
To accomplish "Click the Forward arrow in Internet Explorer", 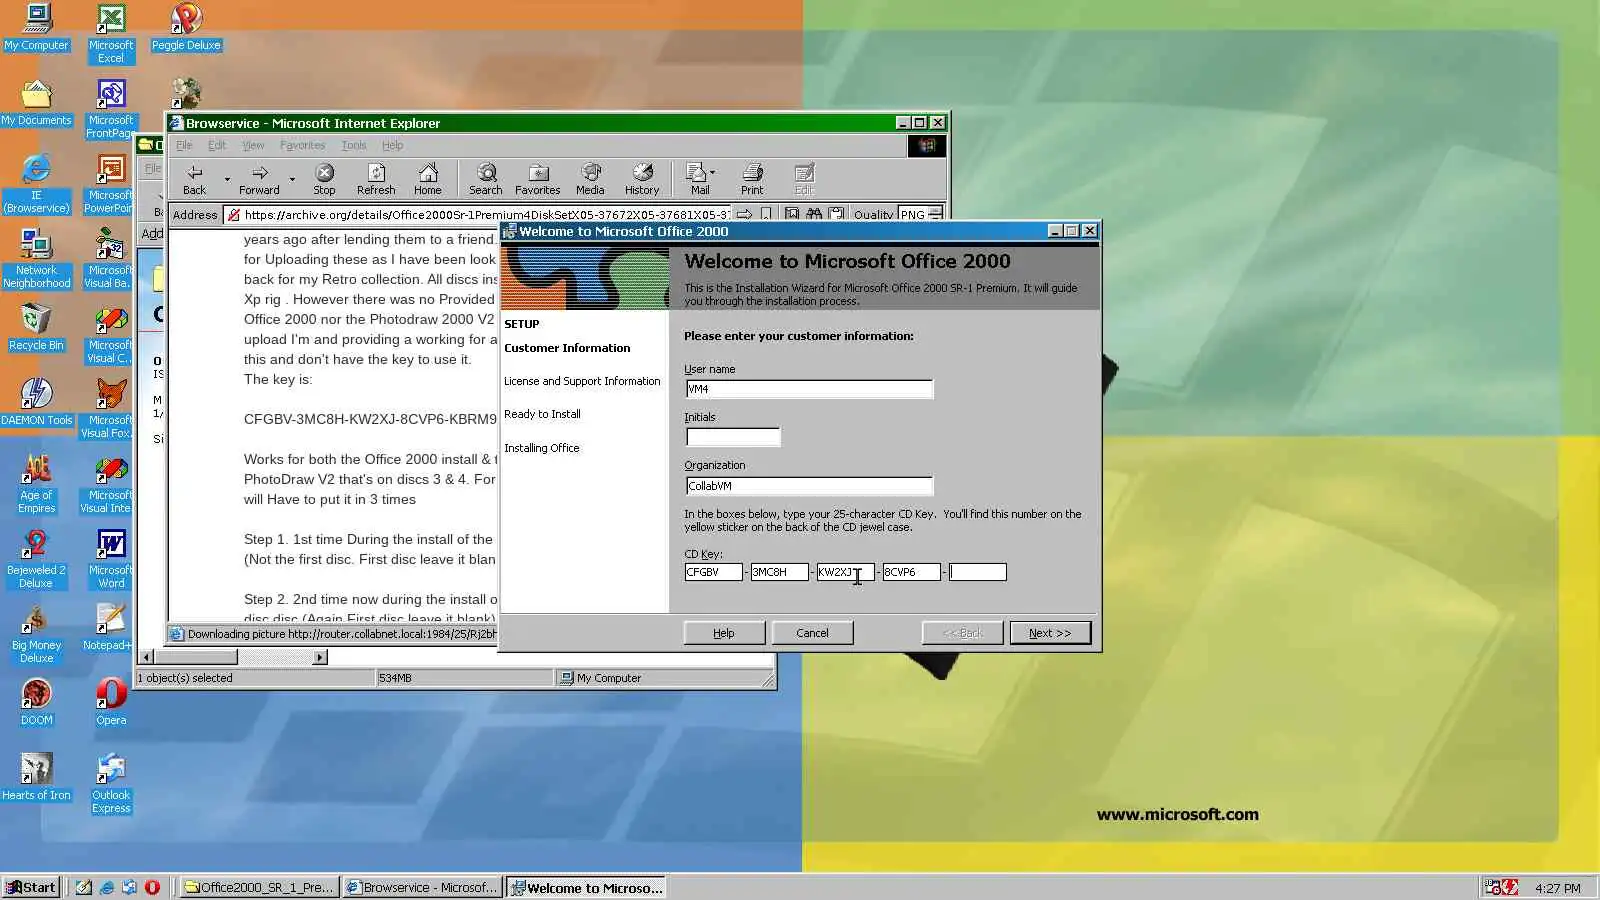I will [x=259, y=179].
